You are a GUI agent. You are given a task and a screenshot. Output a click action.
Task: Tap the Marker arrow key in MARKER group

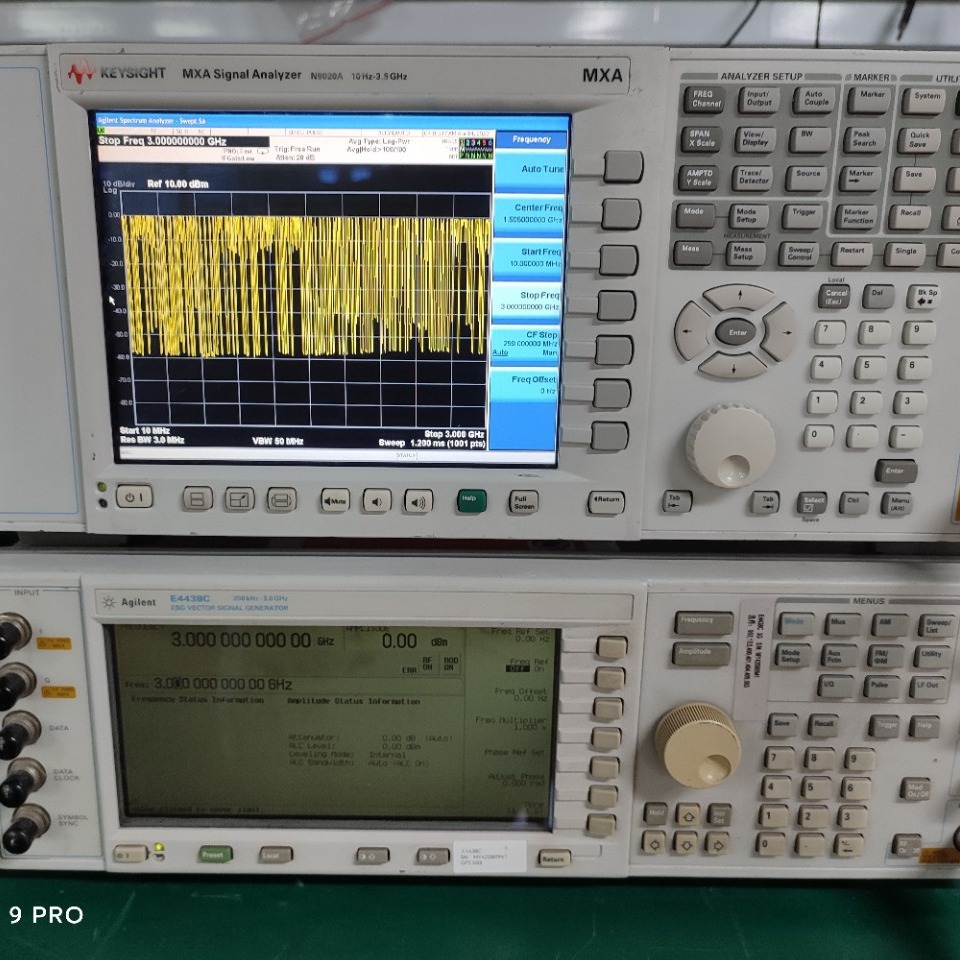(x=860, y=178)
